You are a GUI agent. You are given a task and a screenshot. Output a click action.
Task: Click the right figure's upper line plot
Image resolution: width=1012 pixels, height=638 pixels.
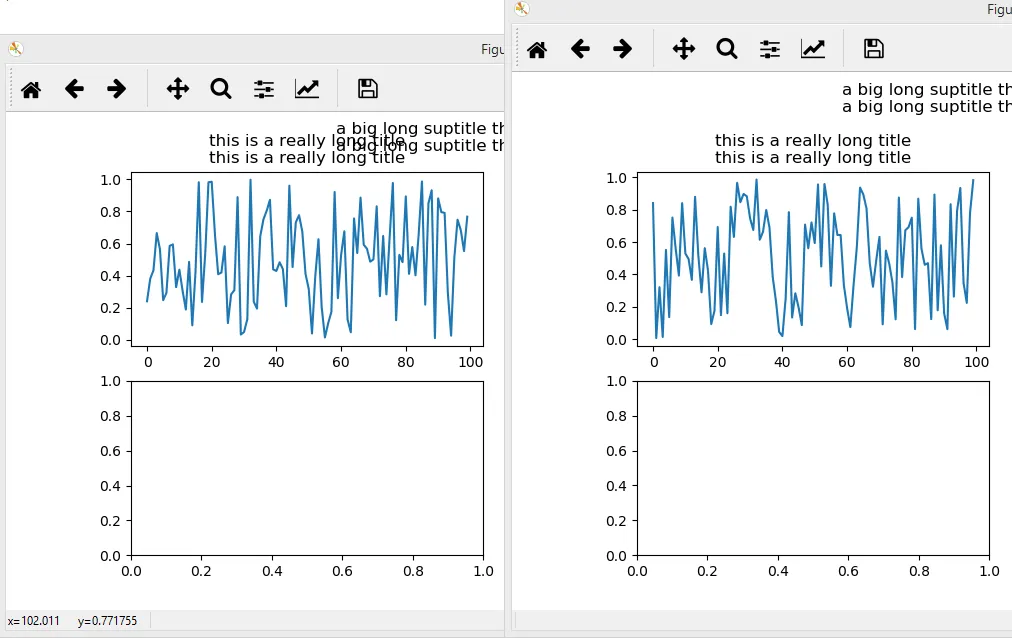[x=813, y=259]
